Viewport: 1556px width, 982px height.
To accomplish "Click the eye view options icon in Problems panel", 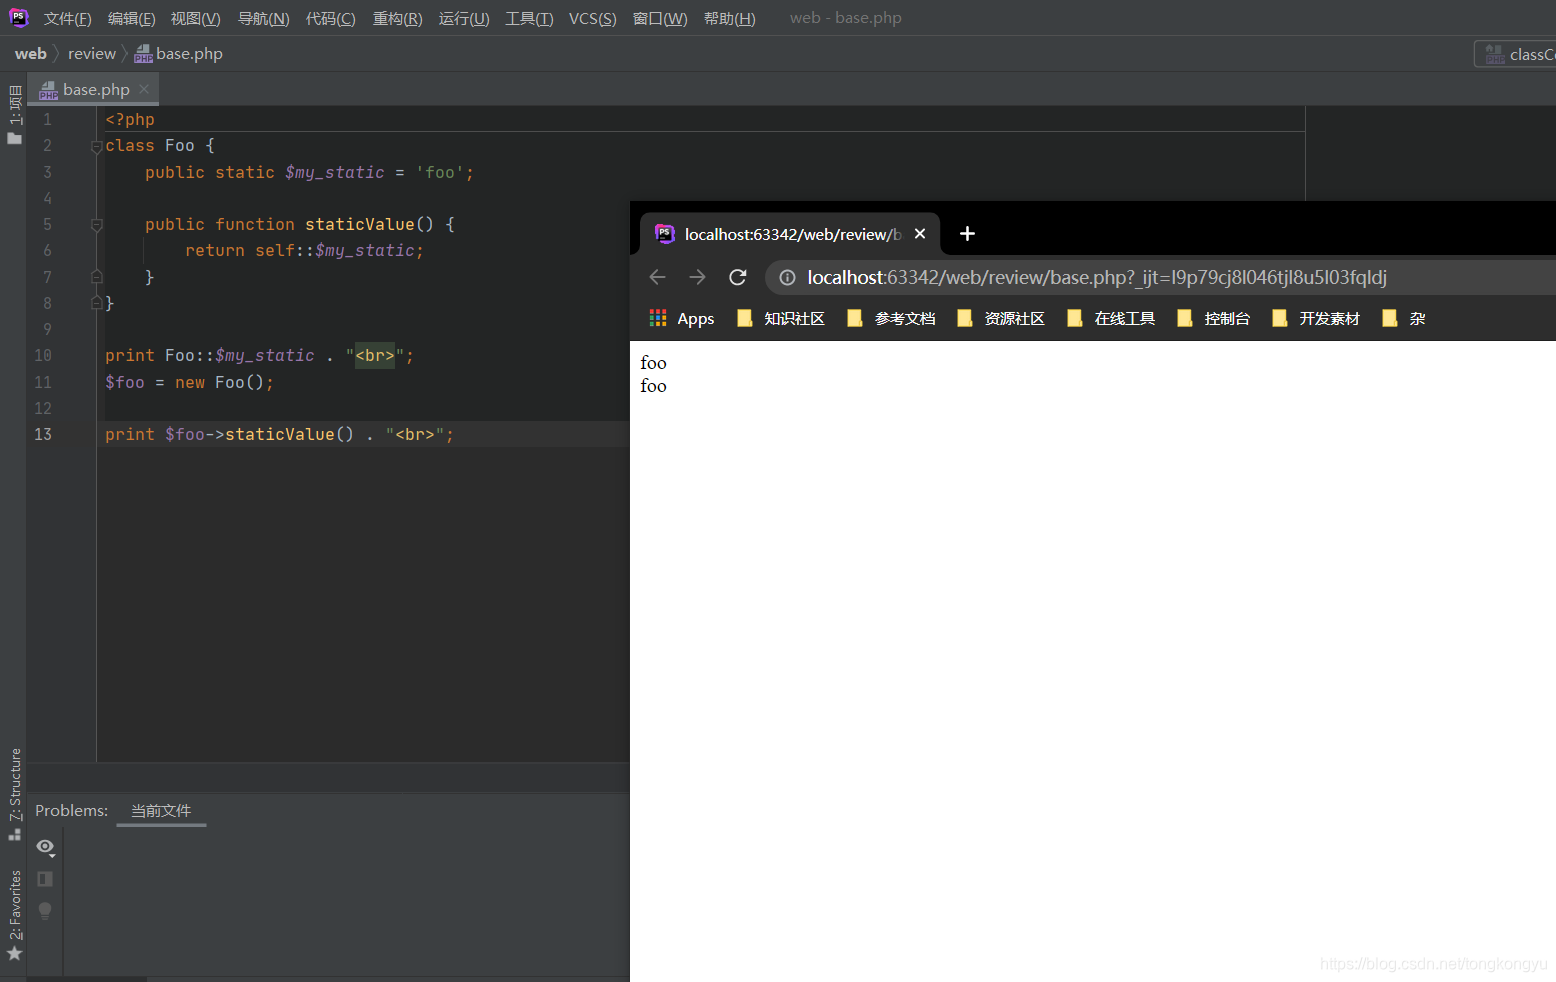I will tap(45, 847).
